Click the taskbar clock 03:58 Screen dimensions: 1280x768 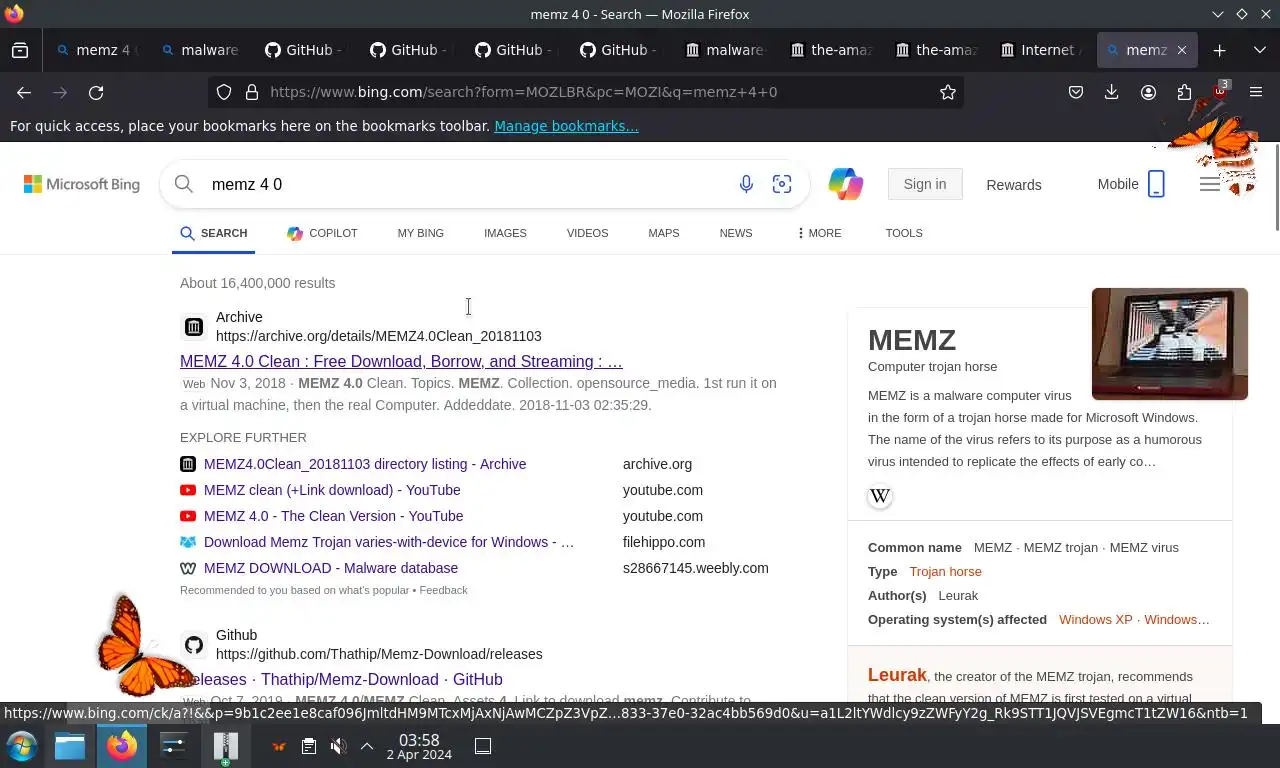point(418,746)
